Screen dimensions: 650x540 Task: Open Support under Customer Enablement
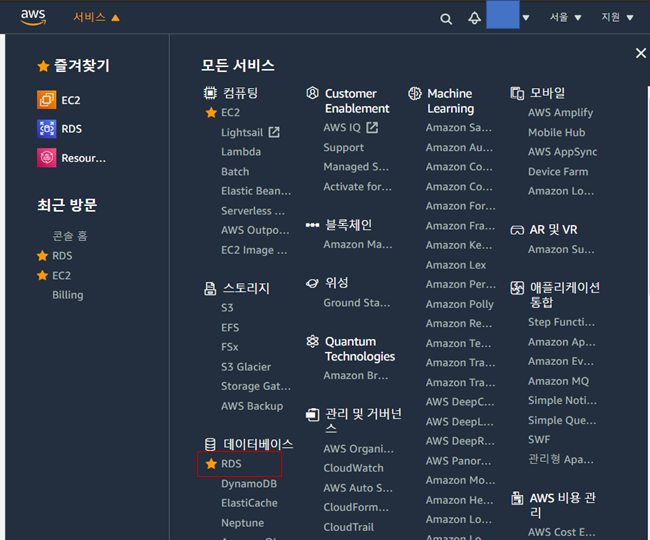343,148
